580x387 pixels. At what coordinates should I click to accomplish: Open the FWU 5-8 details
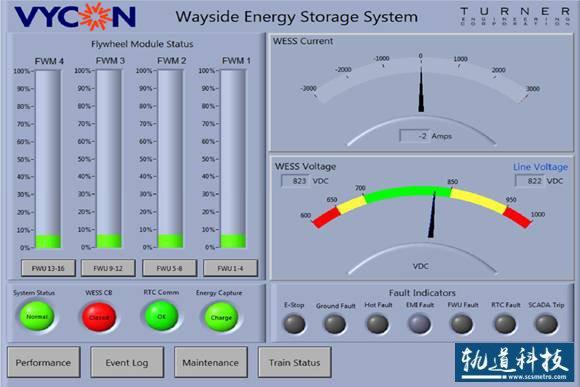pyautogui.click(x=169, y=268)
